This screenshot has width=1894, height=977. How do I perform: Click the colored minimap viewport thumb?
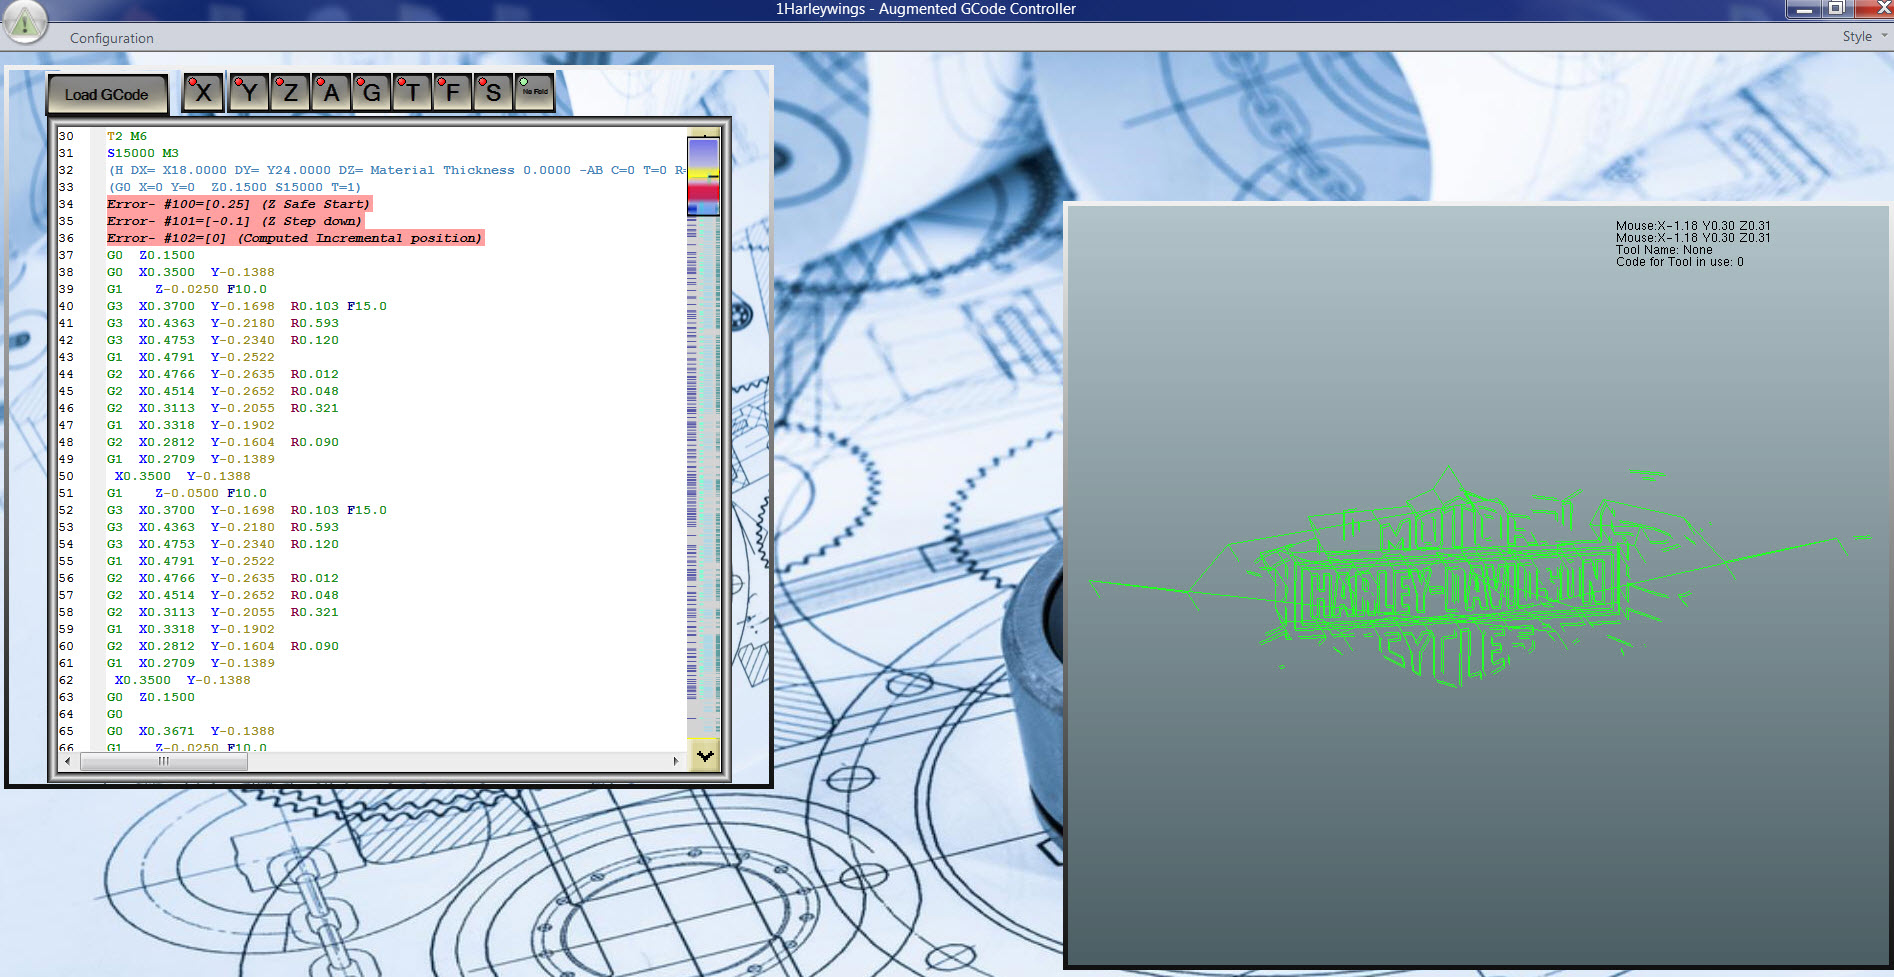[703, 177]
